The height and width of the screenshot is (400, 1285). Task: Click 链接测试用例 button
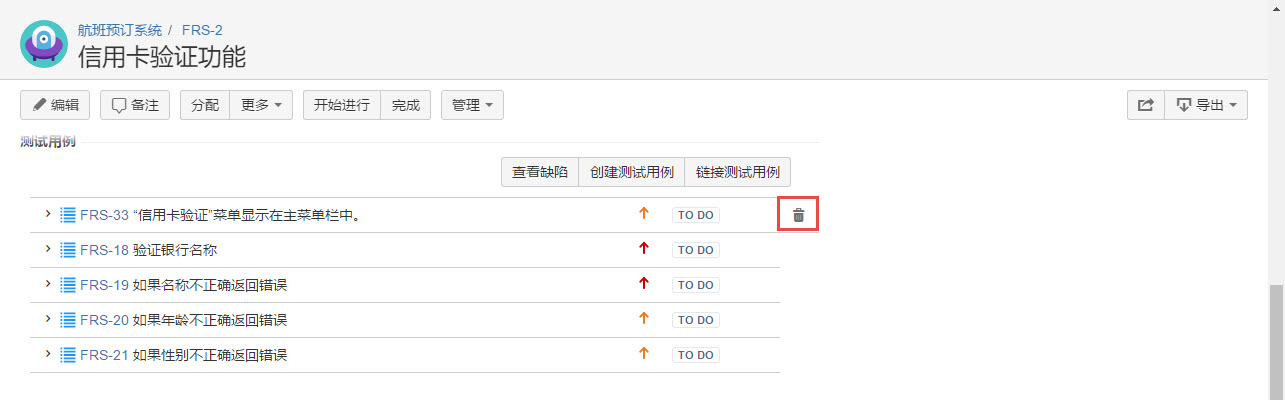pos(738,172)
